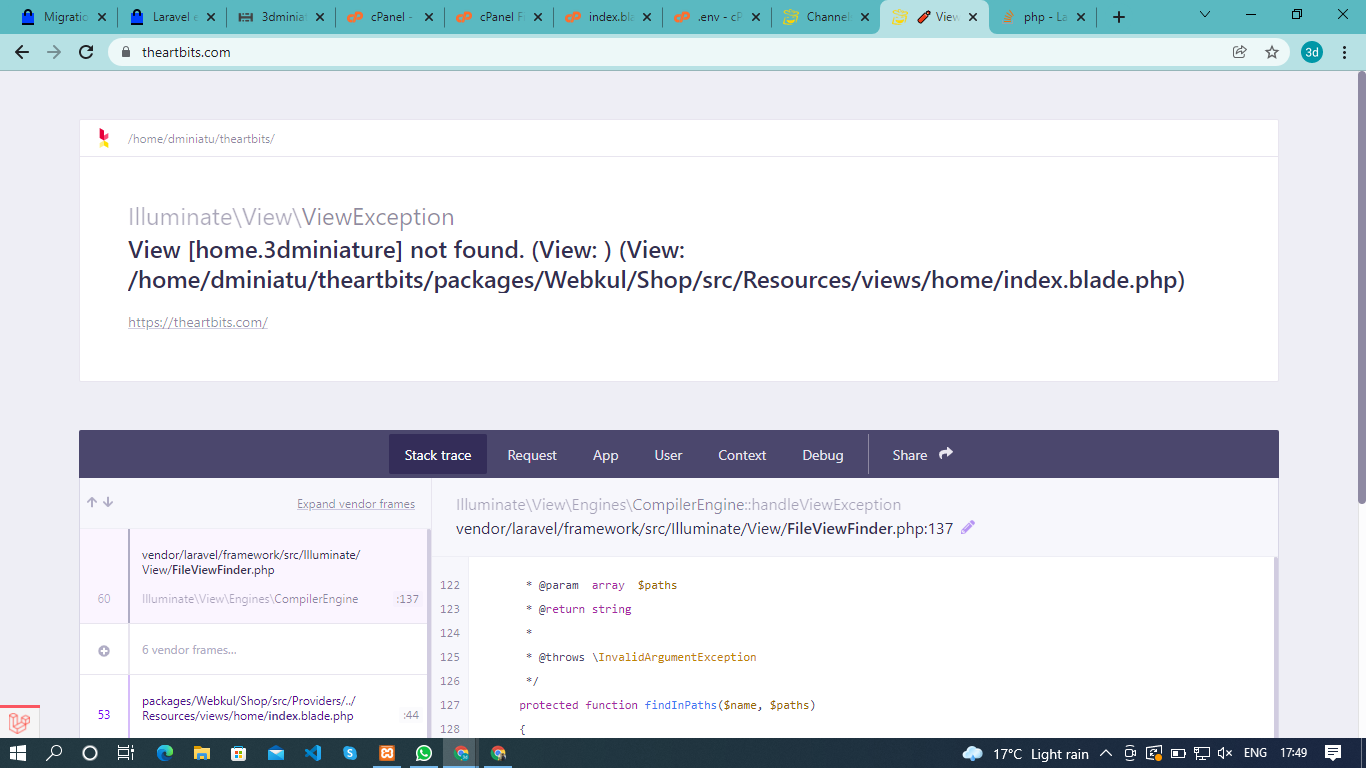Click the browser forward arrow
Viewport: 1366px width, 768px height.
pos(54,52)
